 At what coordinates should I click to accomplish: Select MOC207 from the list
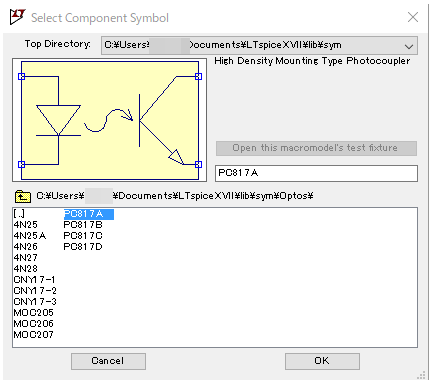(x=33, y=335)
